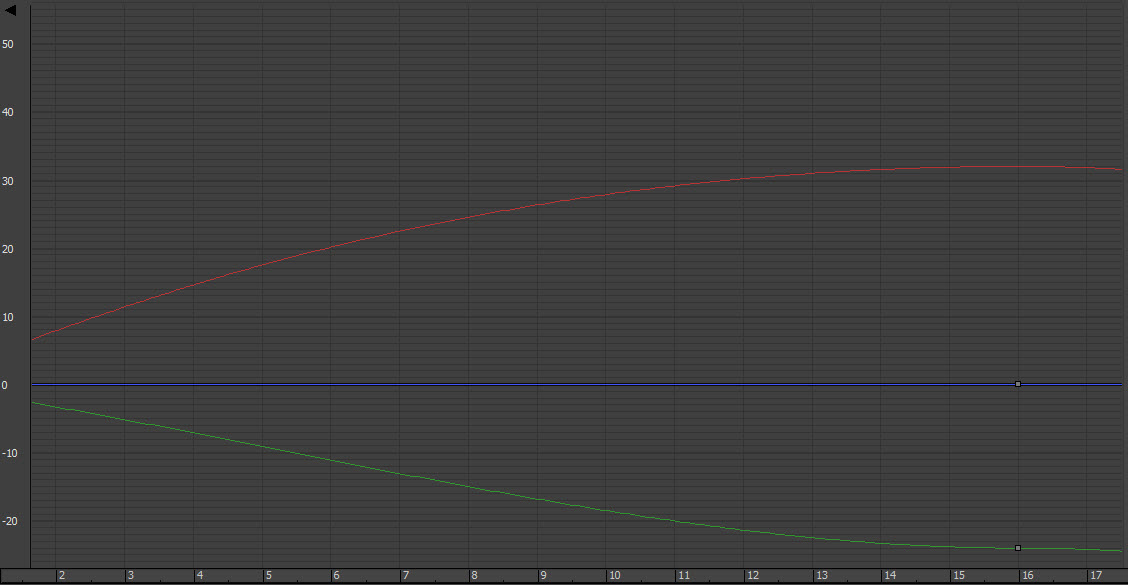Click frame 12 on the time ruler
Screen dimensions: 1128x585
coord(752,576)
